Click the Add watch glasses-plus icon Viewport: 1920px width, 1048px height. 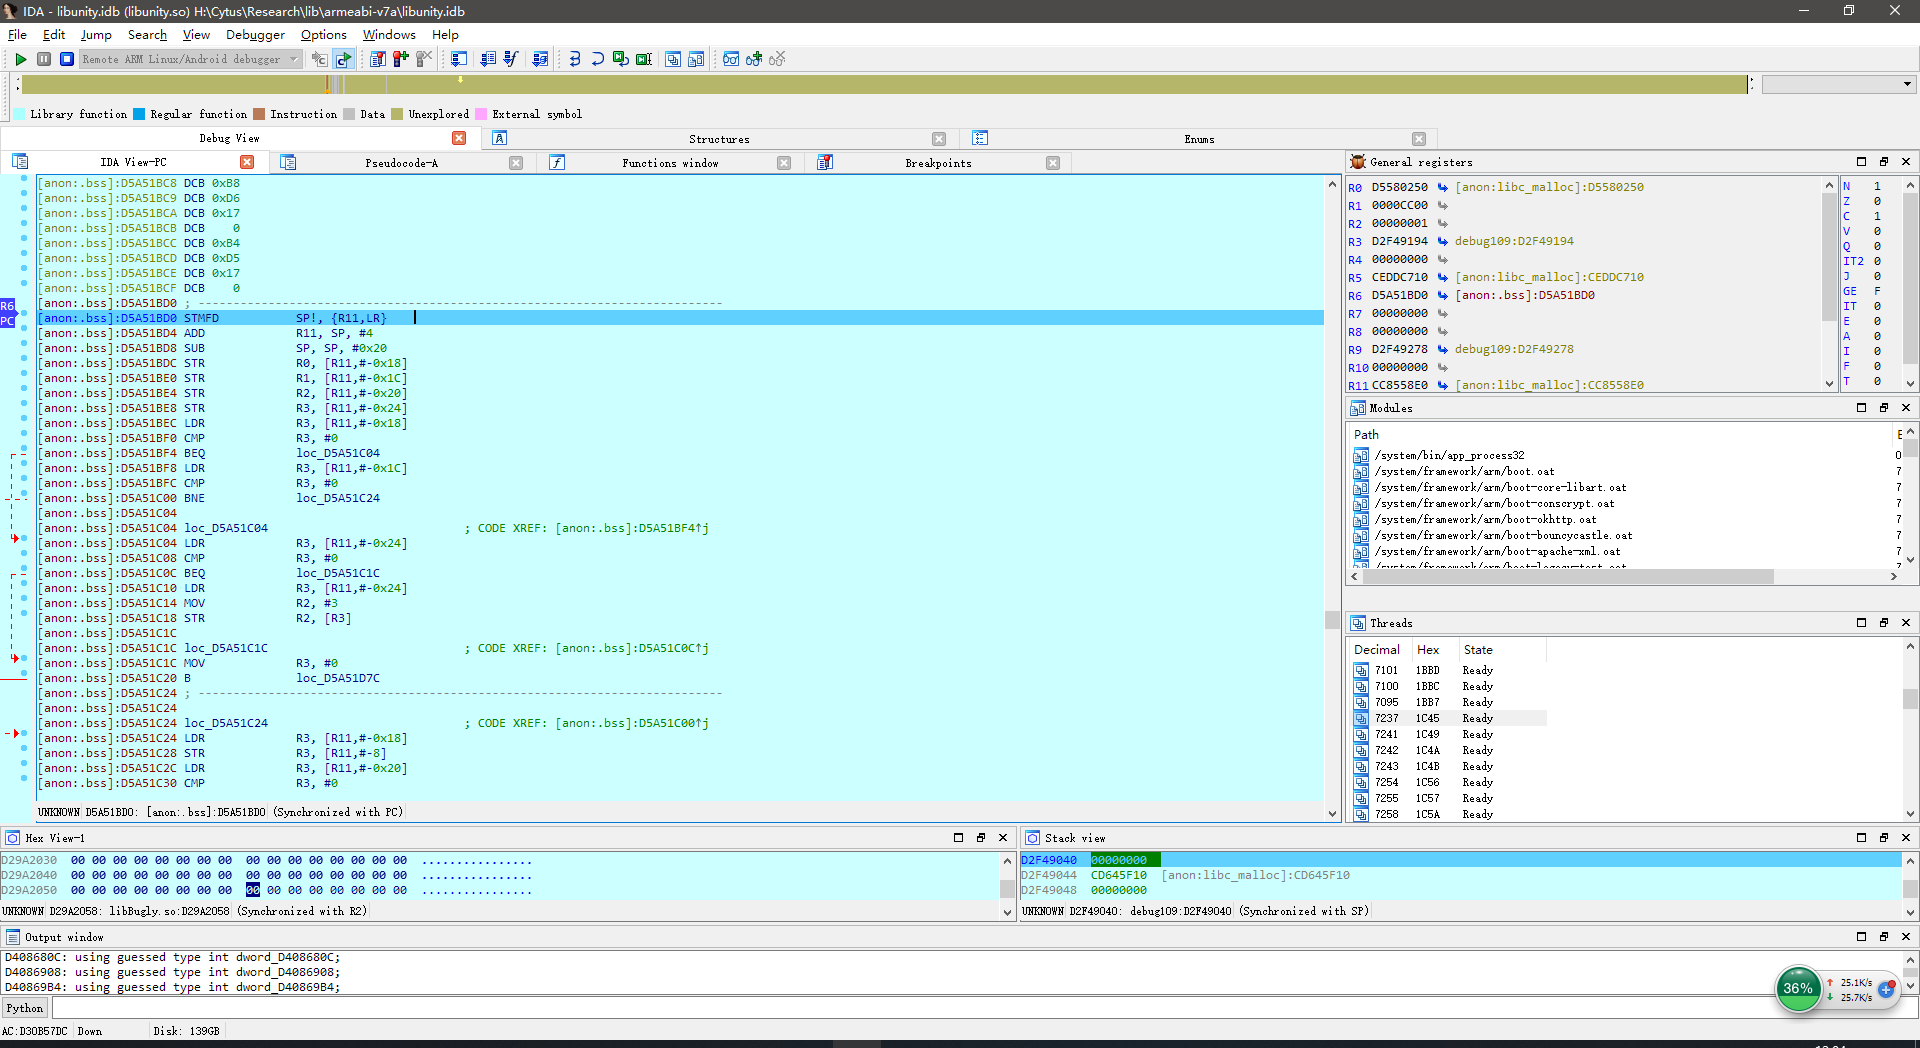(x=754, y=59)
